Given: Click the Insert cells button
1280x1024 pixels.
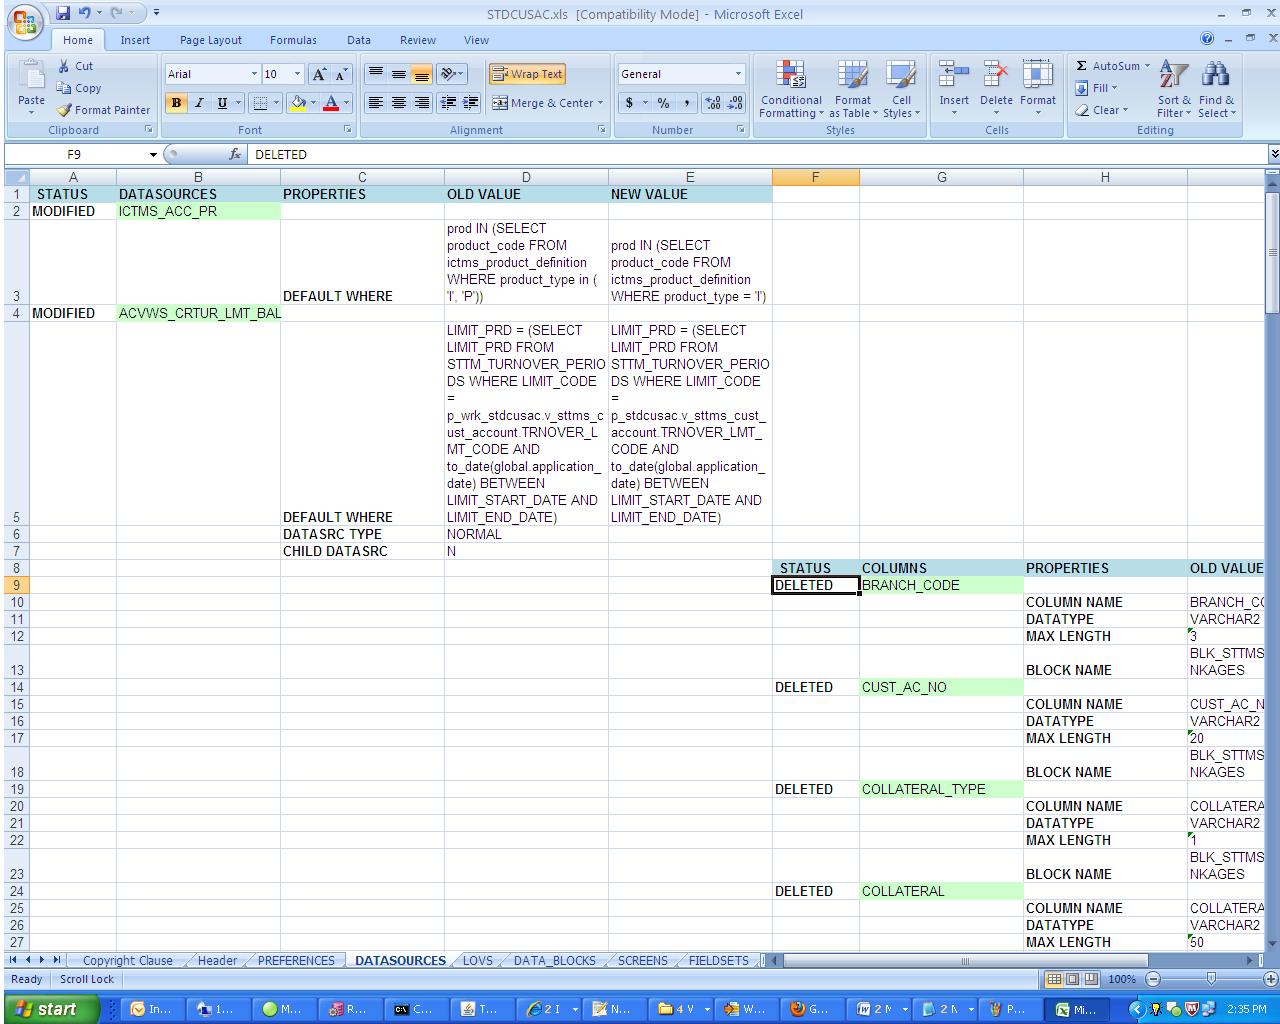Looking at the screenshot, I should (954, 88).
